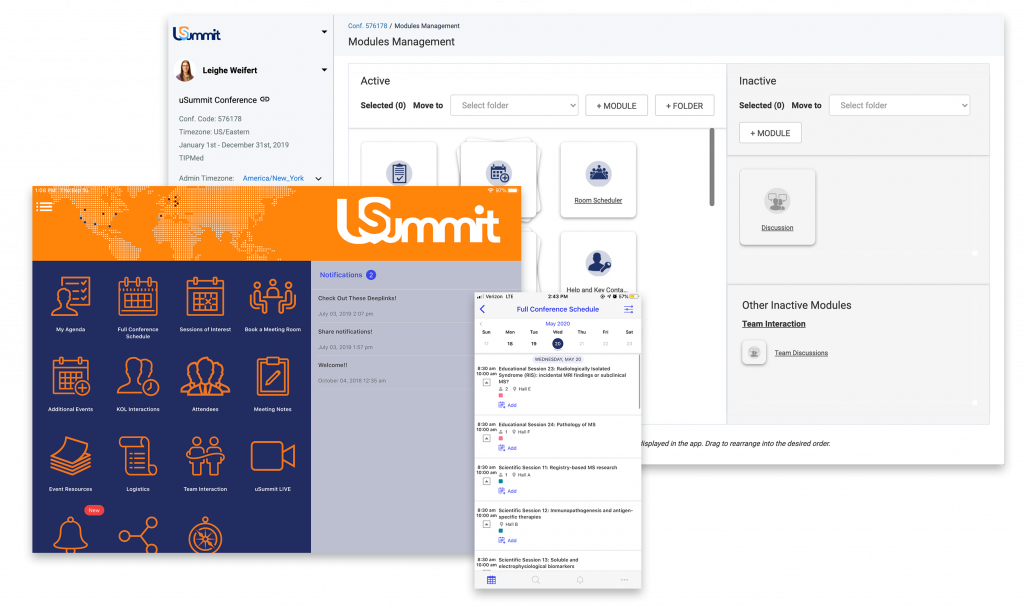Click the clipboard module card in Active
Image resolution: width=1024 pixels, height=612 pixels.
click(x=399, y=165)
